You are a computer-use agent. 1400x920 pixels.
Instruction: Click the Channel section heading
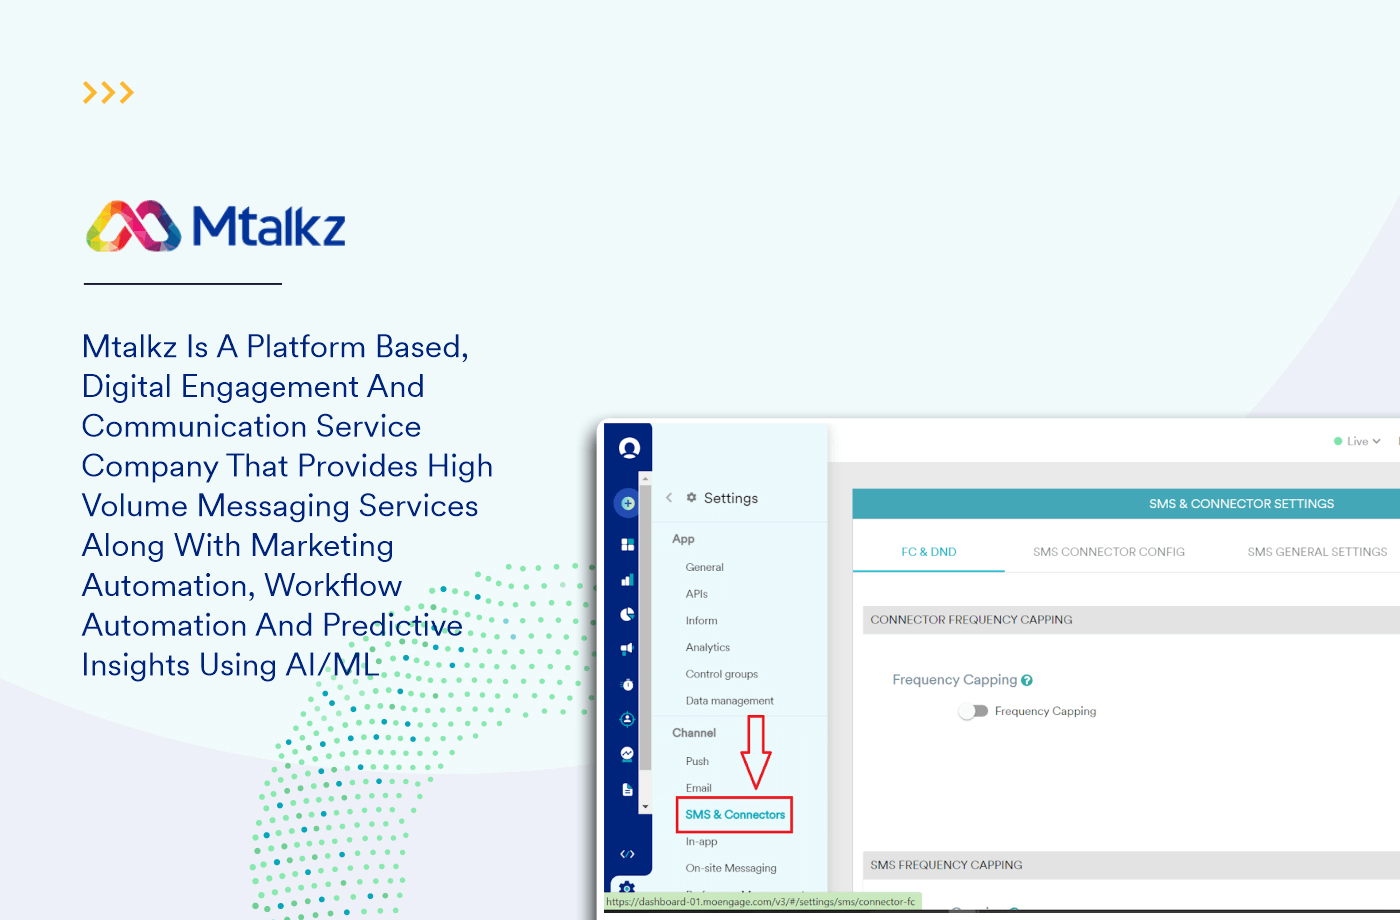click(x=694, y=733)
